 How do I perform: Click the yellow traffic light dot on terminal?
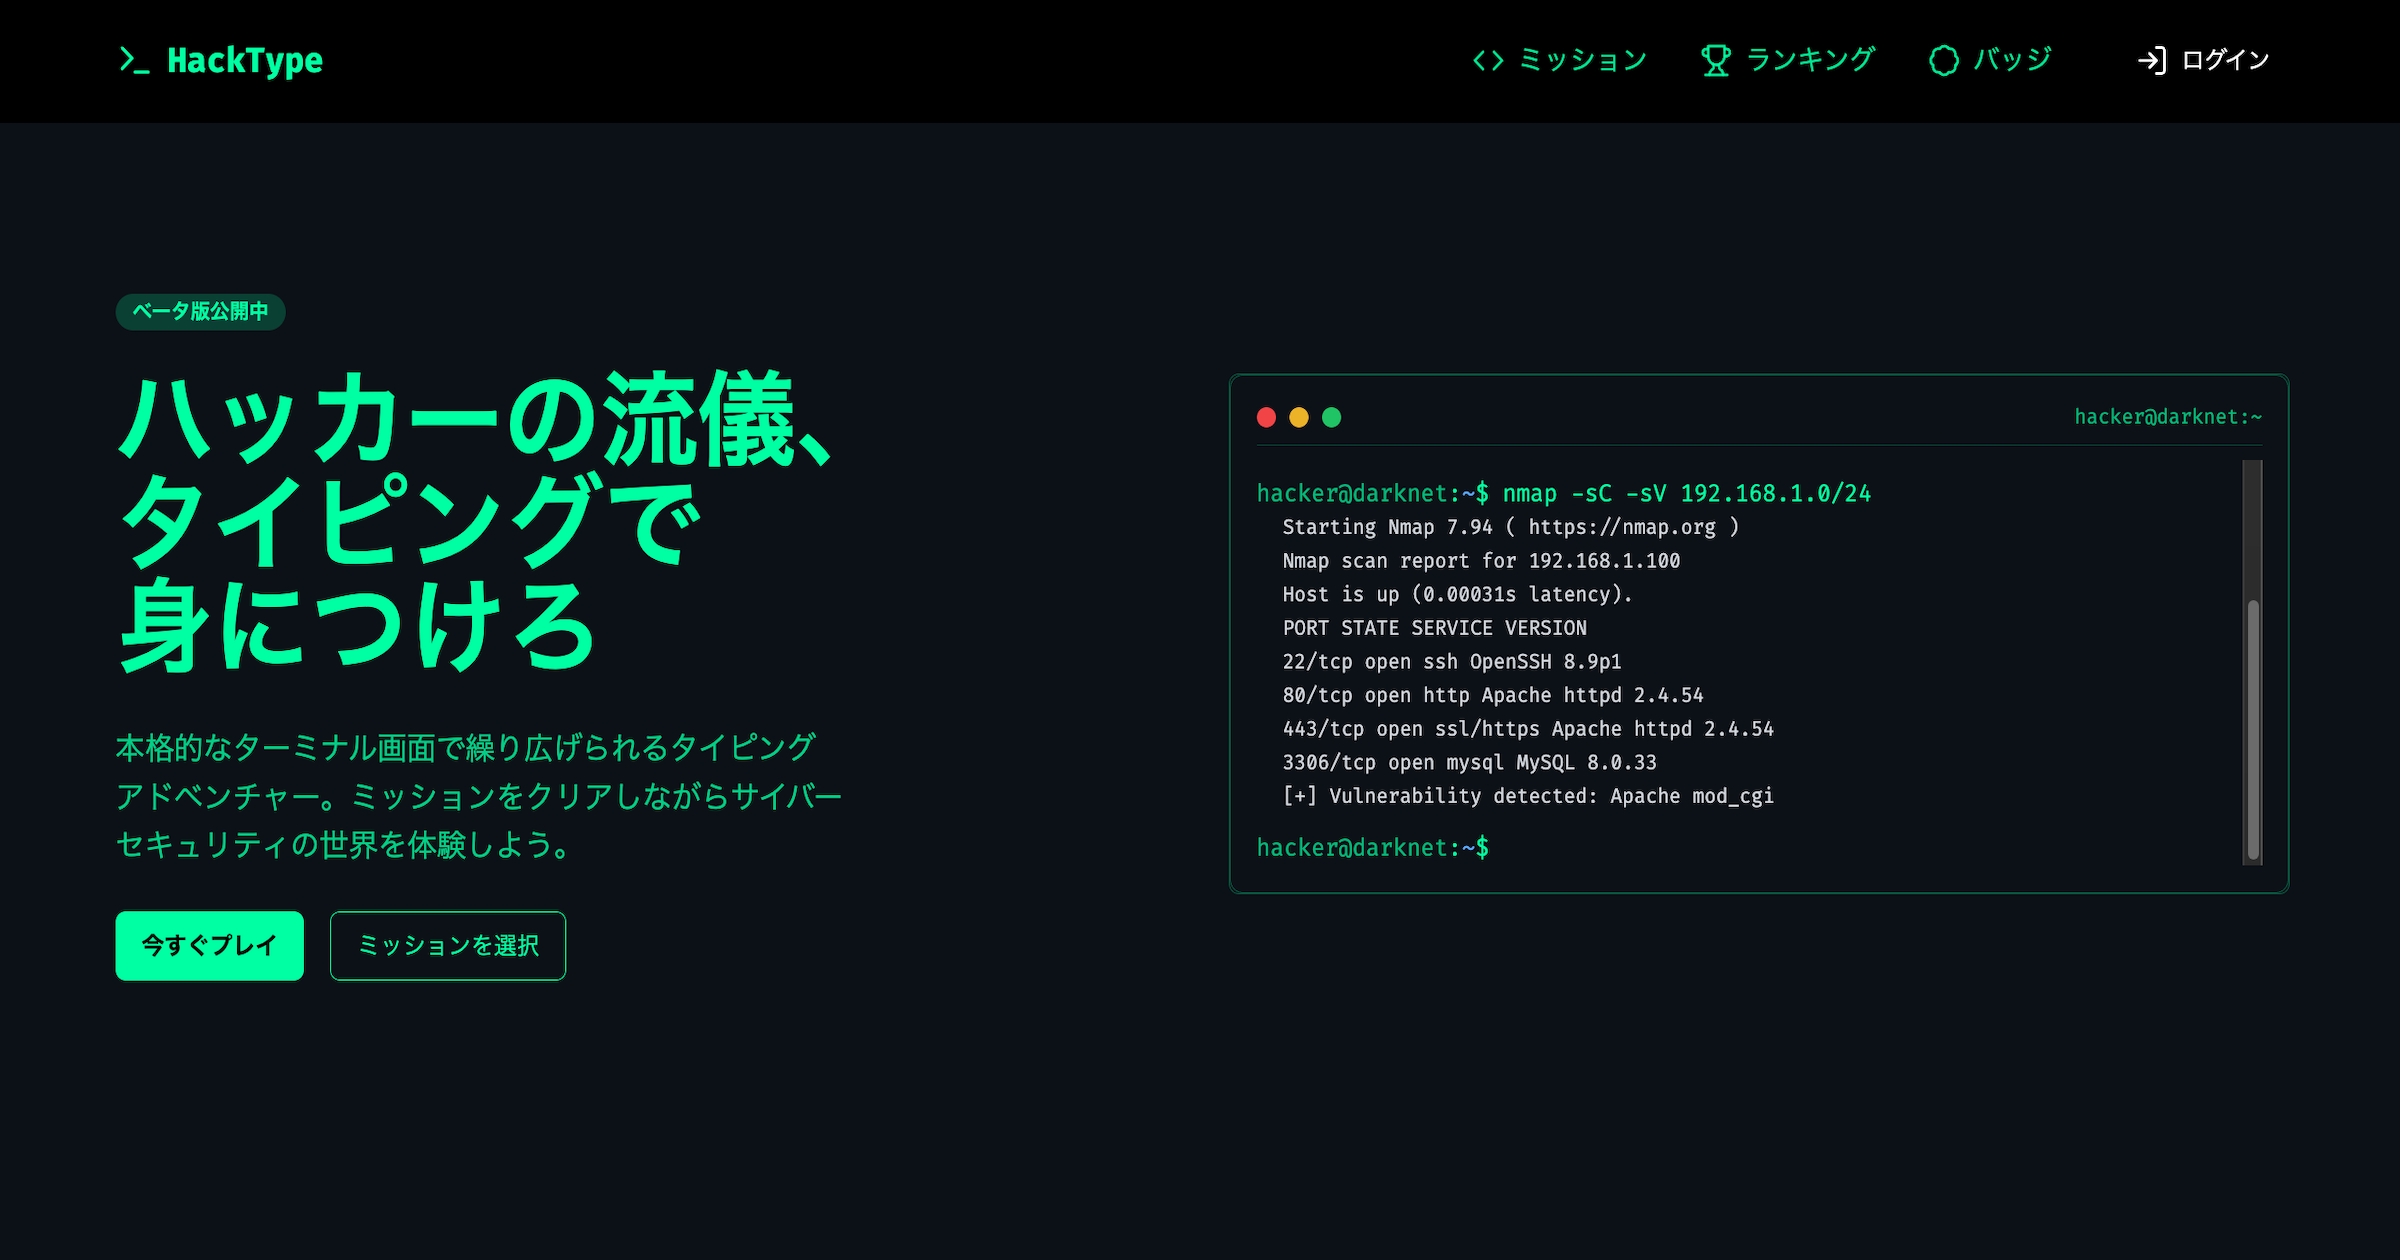click(1298, 417)
